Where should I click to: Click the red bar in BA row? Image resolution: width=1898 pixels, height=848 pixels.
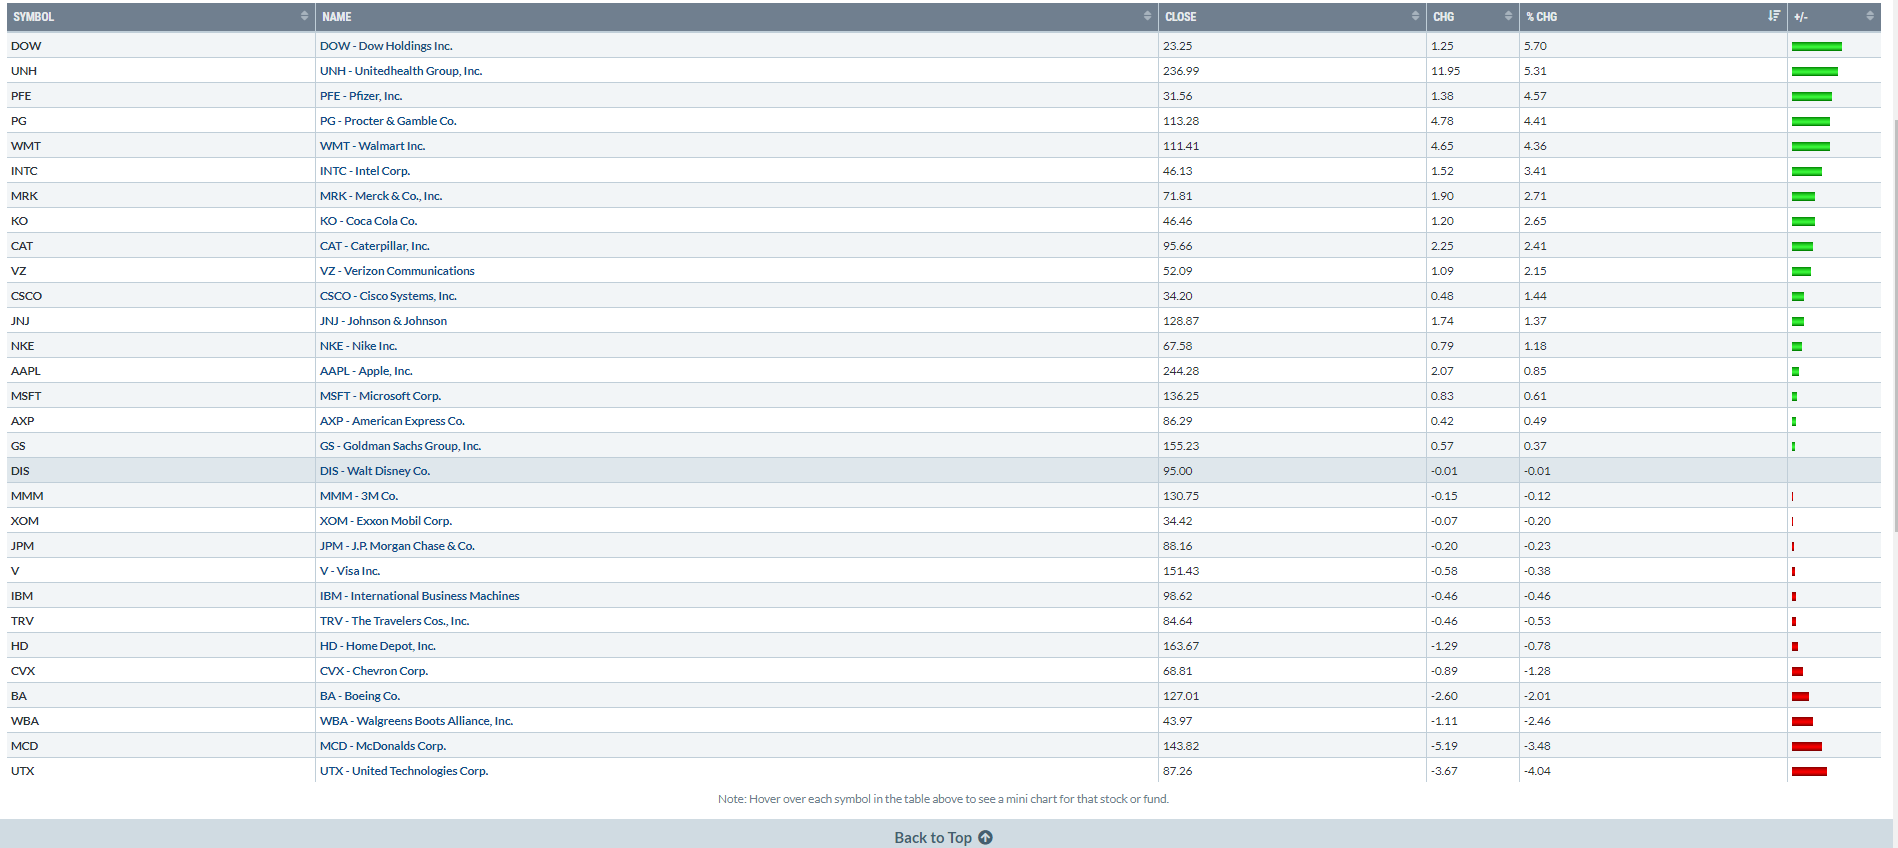pos(1800,696)
